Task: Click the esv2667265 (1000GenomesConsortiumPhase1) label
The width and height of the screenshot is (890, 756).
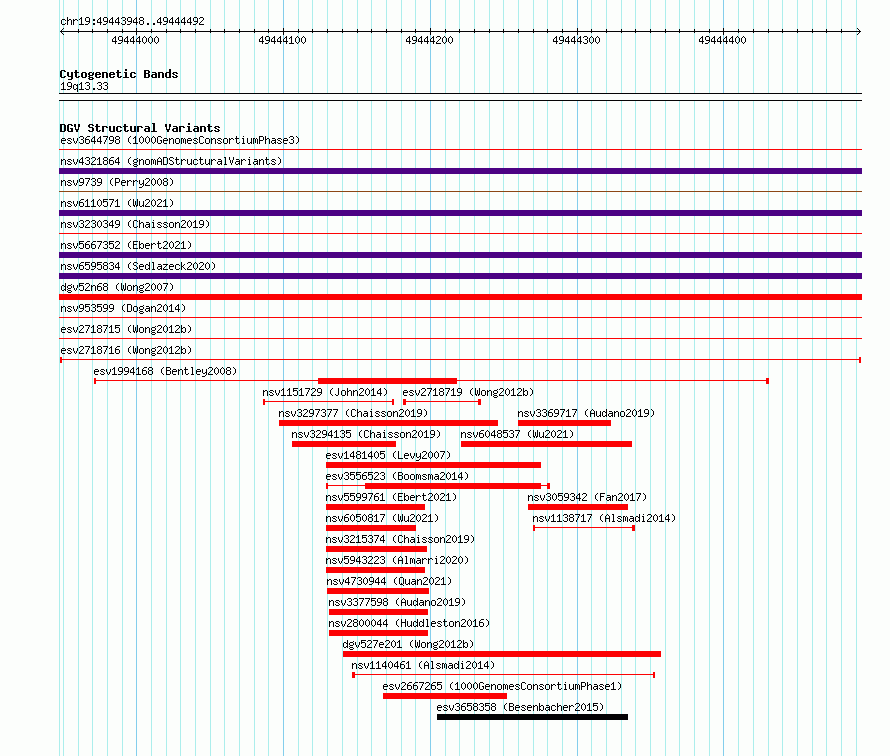Action: pos(502,686)
